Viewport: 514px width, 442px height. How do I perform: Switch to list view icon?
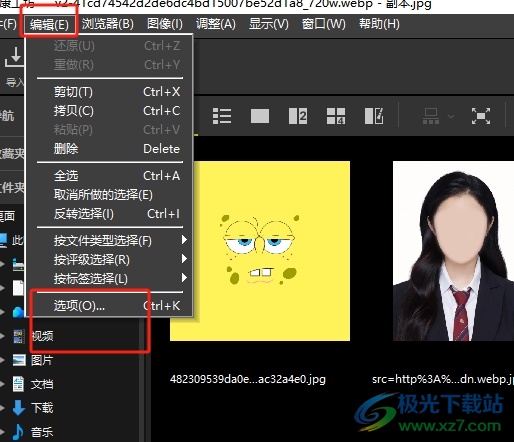222,116
